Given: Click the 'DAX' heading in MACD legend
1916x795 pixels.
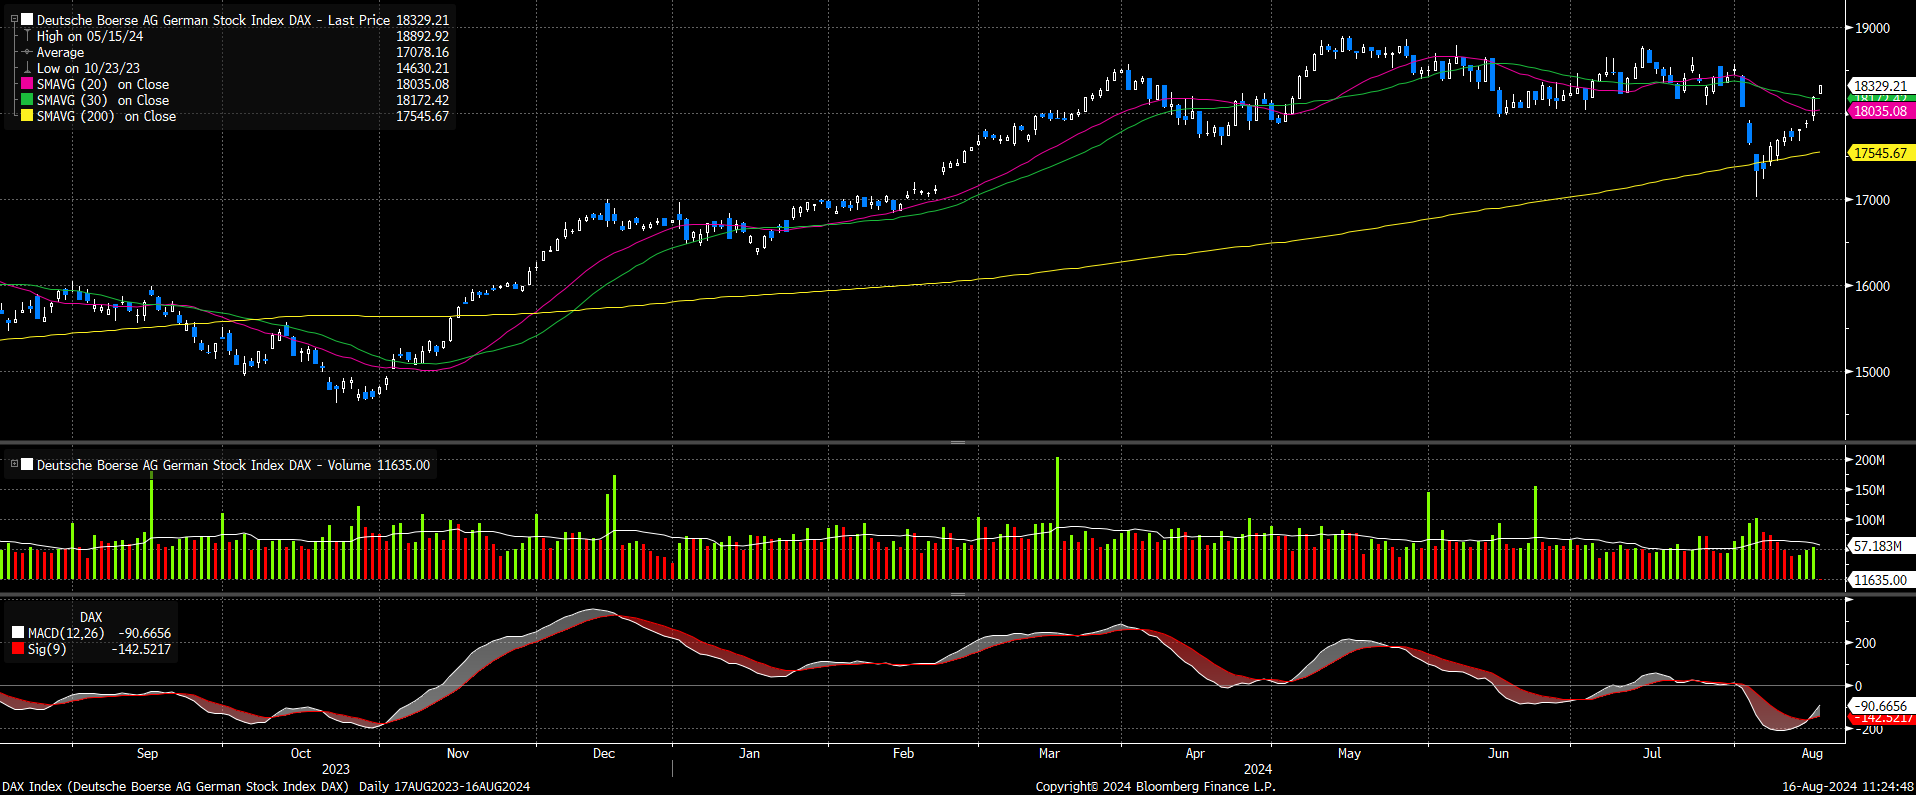Looking at the screenshot, I should [91, 617].
